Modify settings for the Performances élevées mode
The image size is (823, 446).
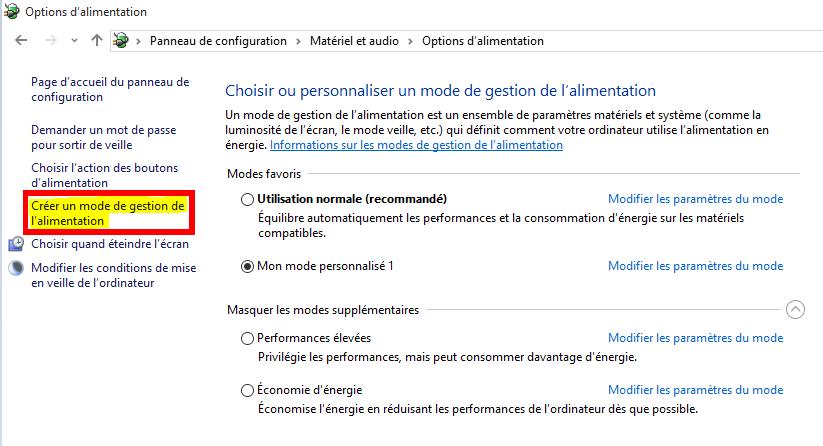[x=695, y=338]
